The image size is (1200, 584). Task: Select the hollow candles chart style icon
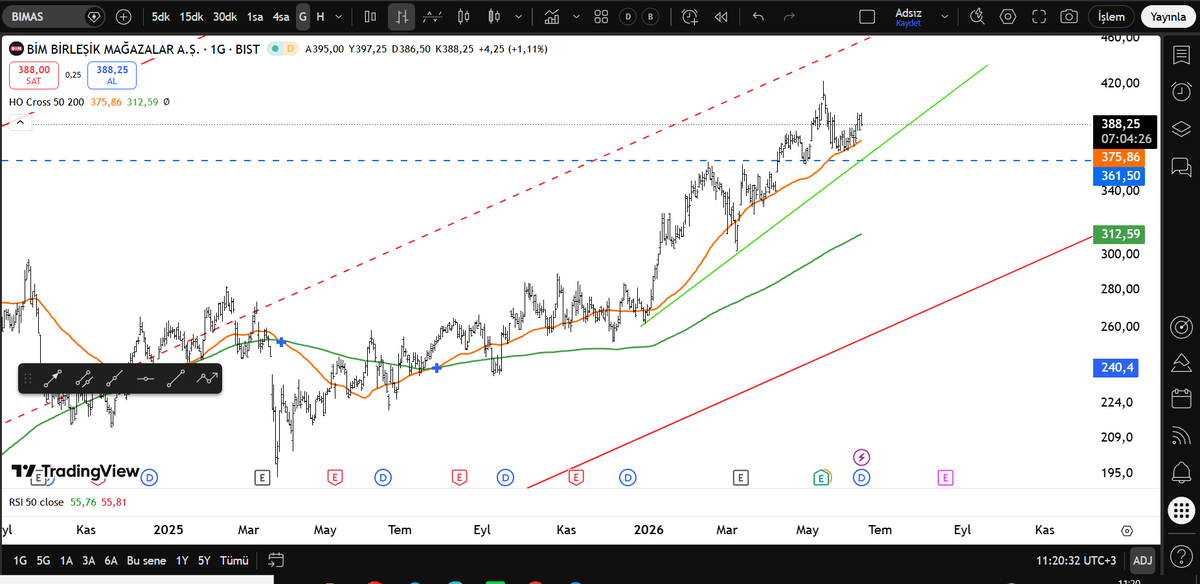pyautogui.click(x=493, y=17)
